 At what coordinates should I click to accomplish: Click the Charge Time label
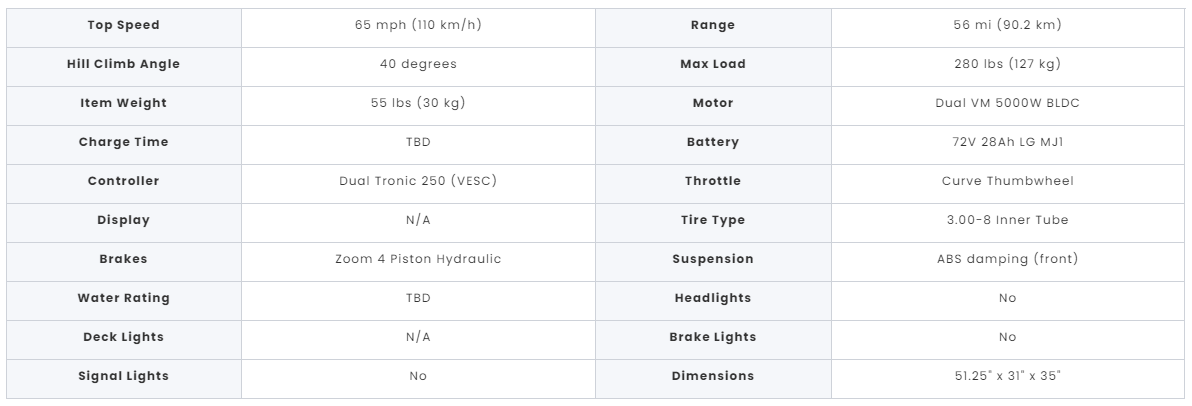click(x=123, y=142)
